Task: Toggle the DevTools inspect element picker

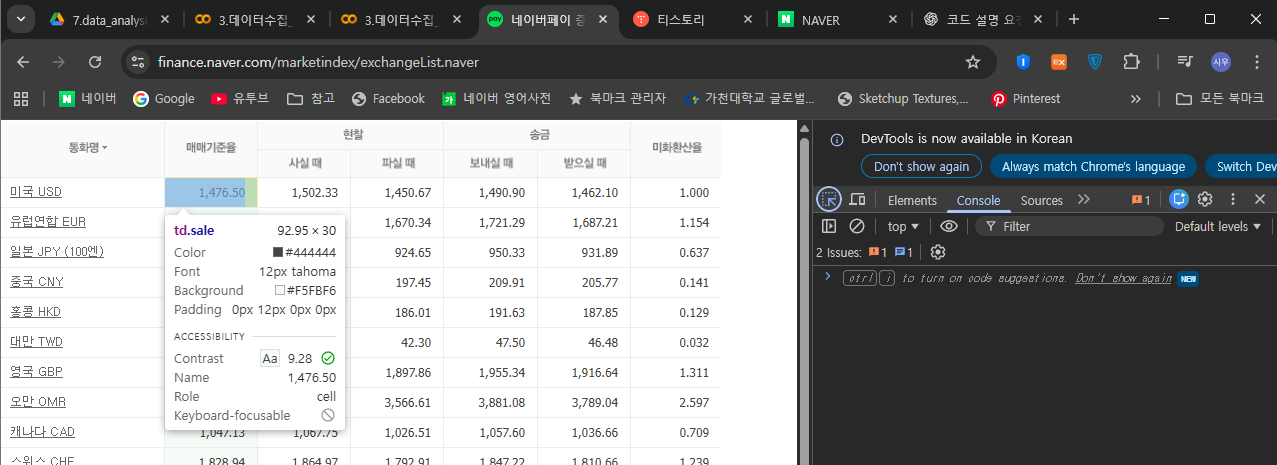Action: click(829, 199)
